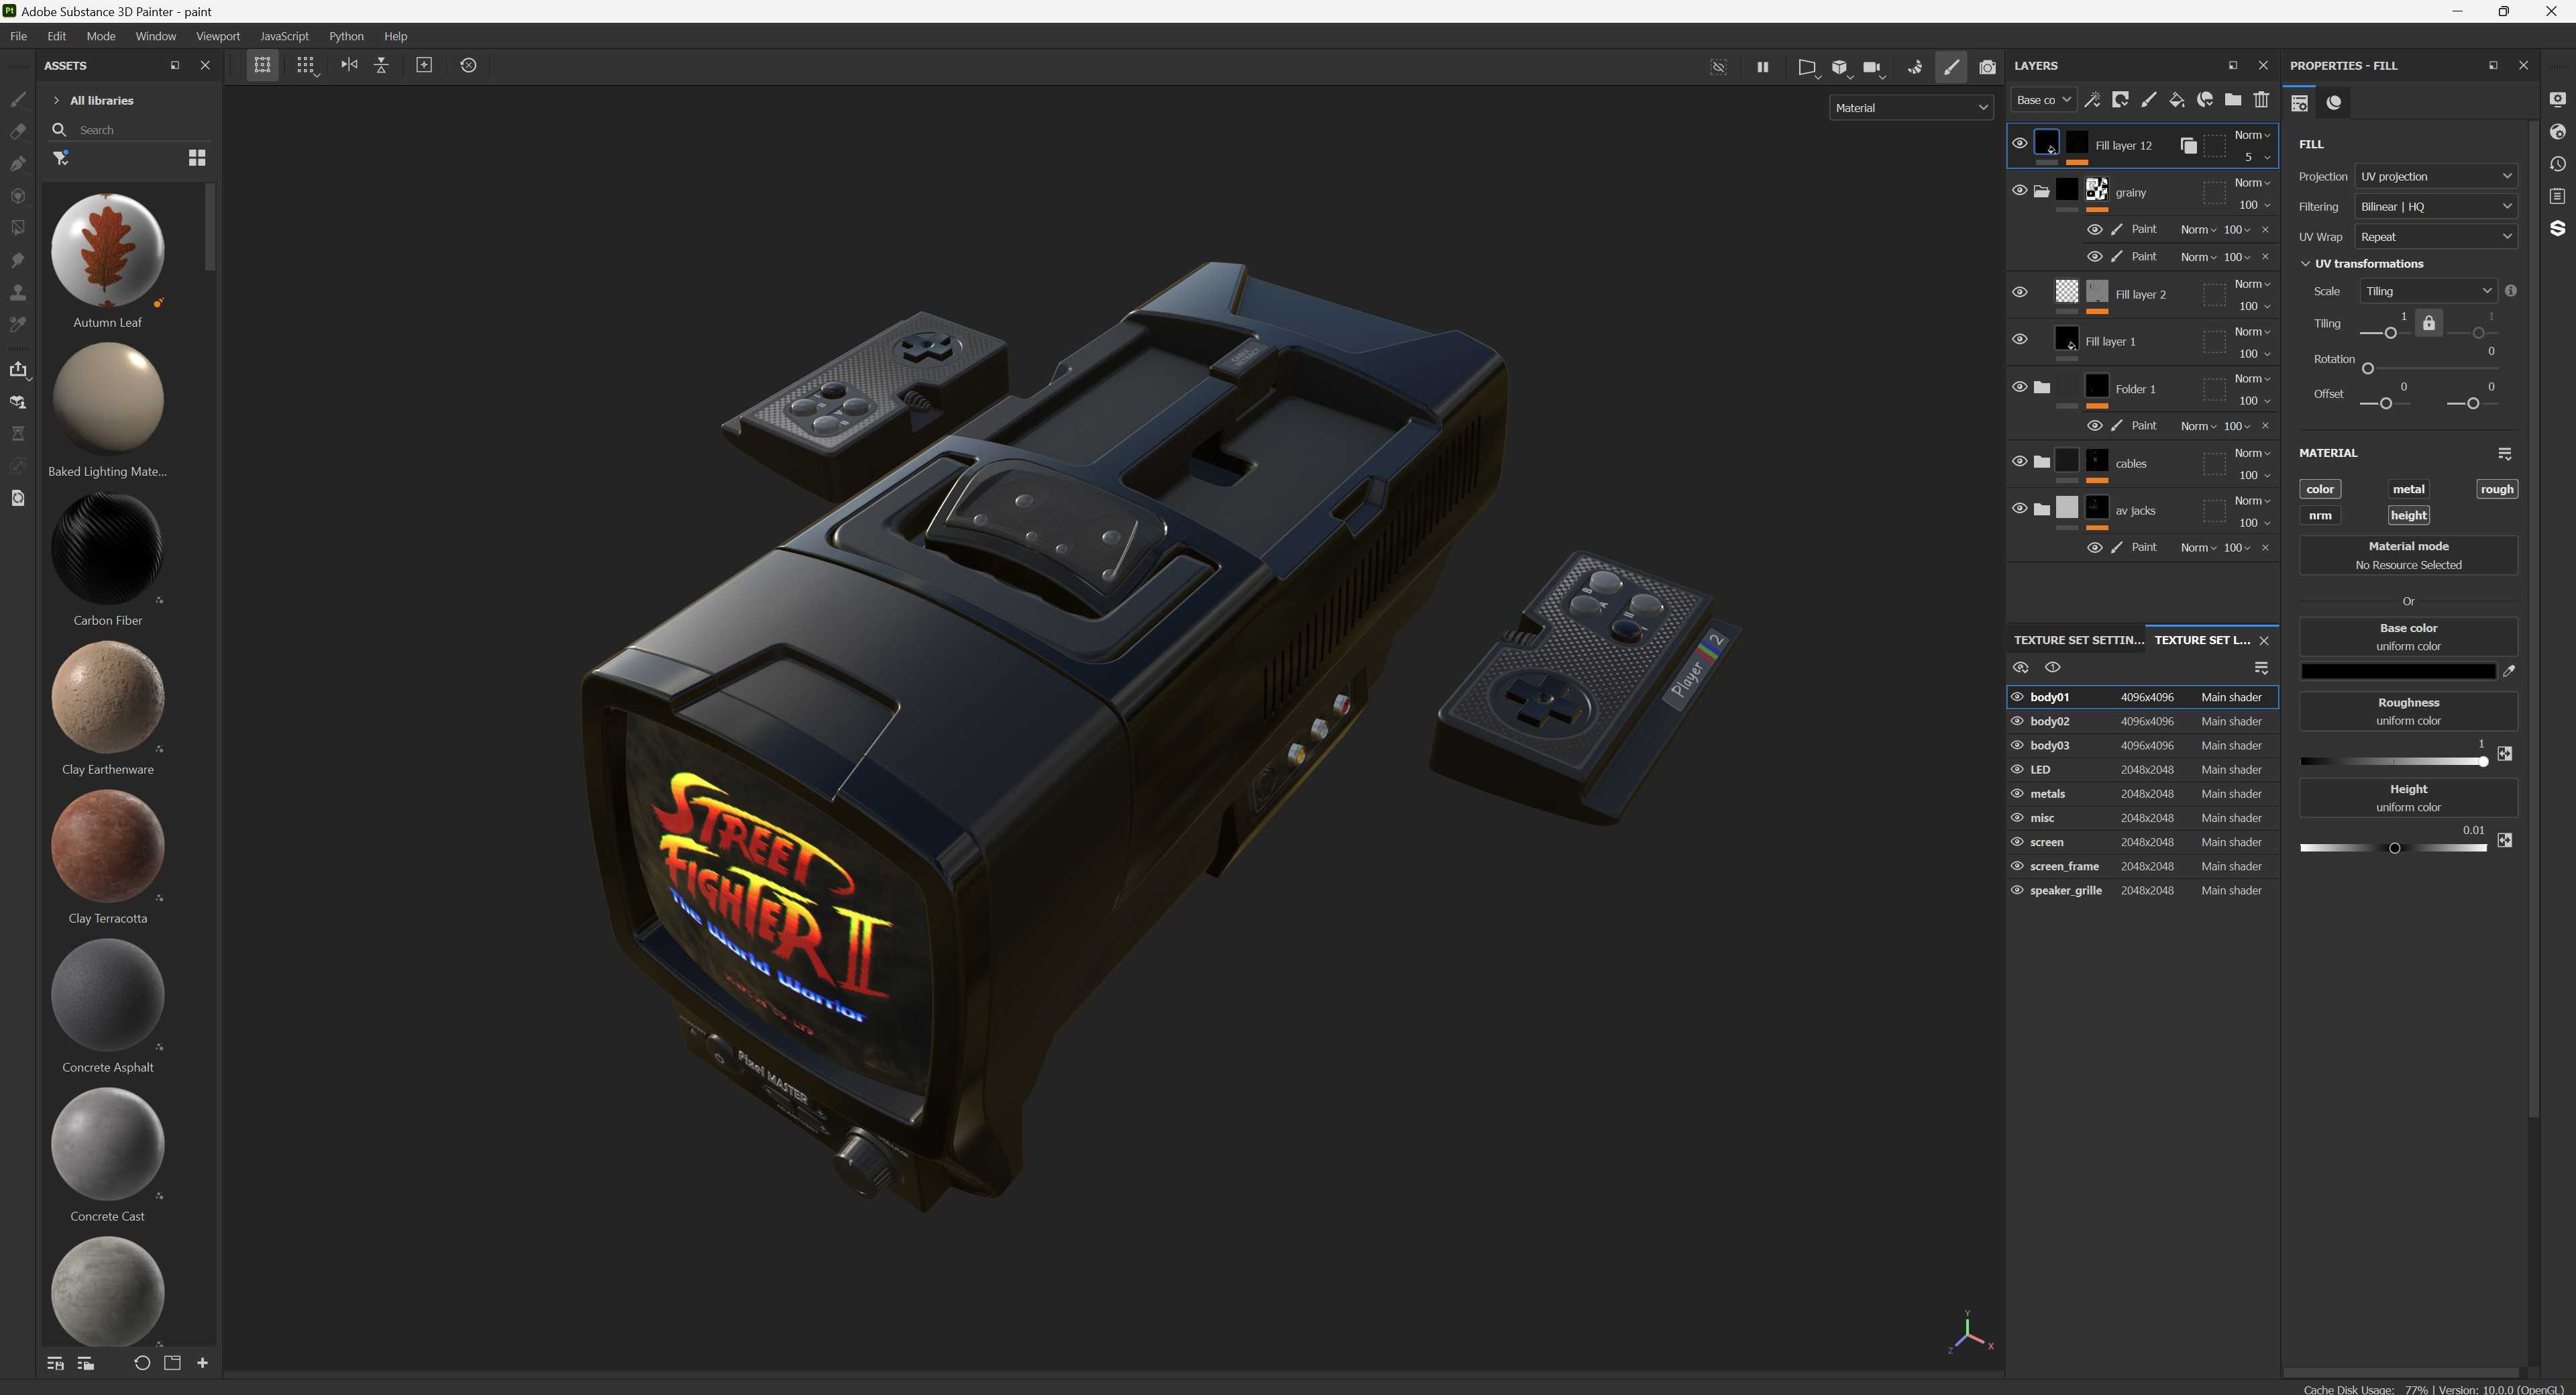Hide the cables folder
The image size is (2576, 1395).
pyautogui.click(x=2020, y=461)
